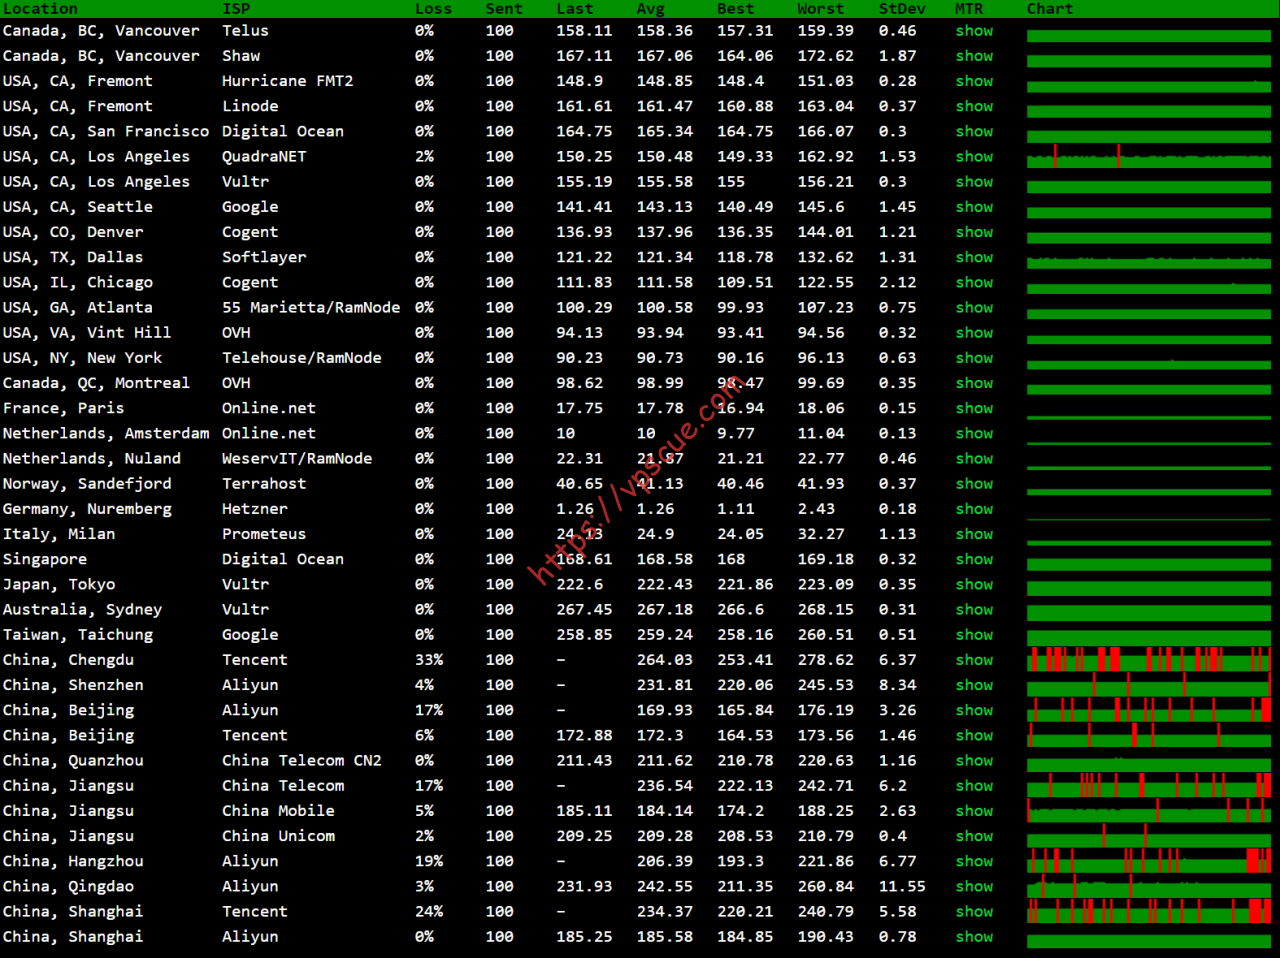Click the ISP column header
This screenshot has height=958, width=1280.
click(236, 8)
